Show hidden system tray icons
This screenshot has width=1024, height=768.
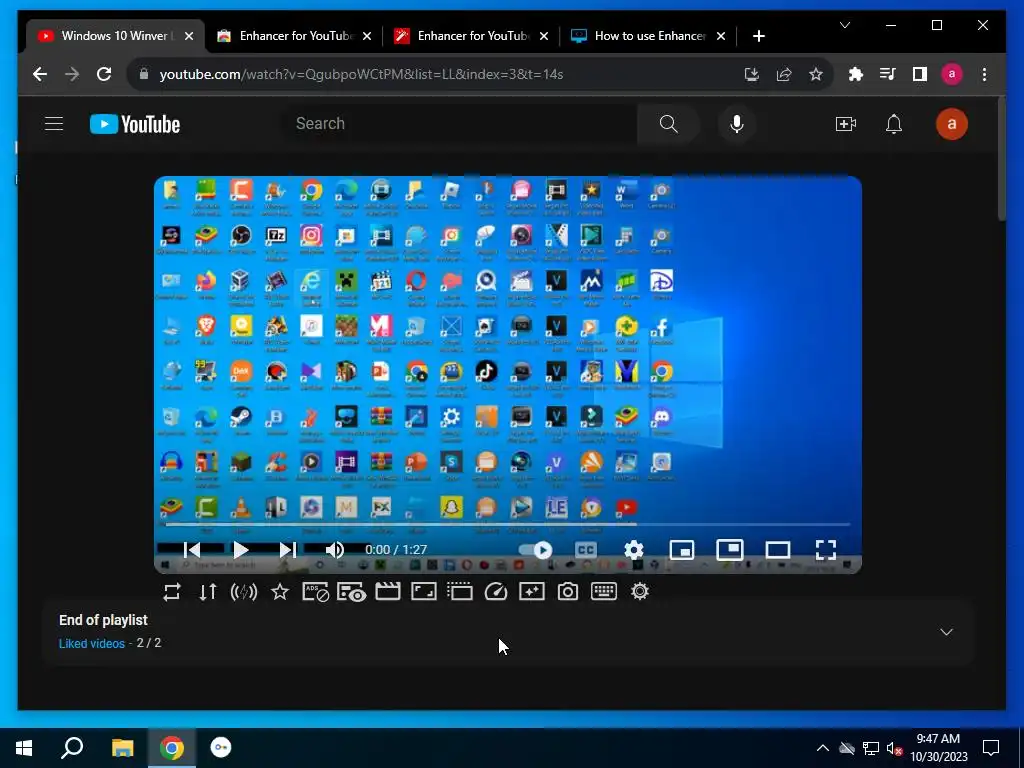point(823,748)
